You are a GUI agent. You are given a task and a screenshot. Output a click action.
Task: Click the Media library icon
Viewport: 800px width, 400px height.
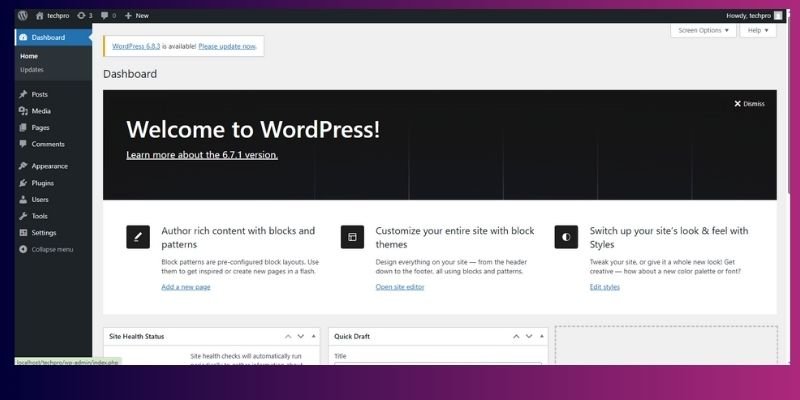(x=23, y=111)
